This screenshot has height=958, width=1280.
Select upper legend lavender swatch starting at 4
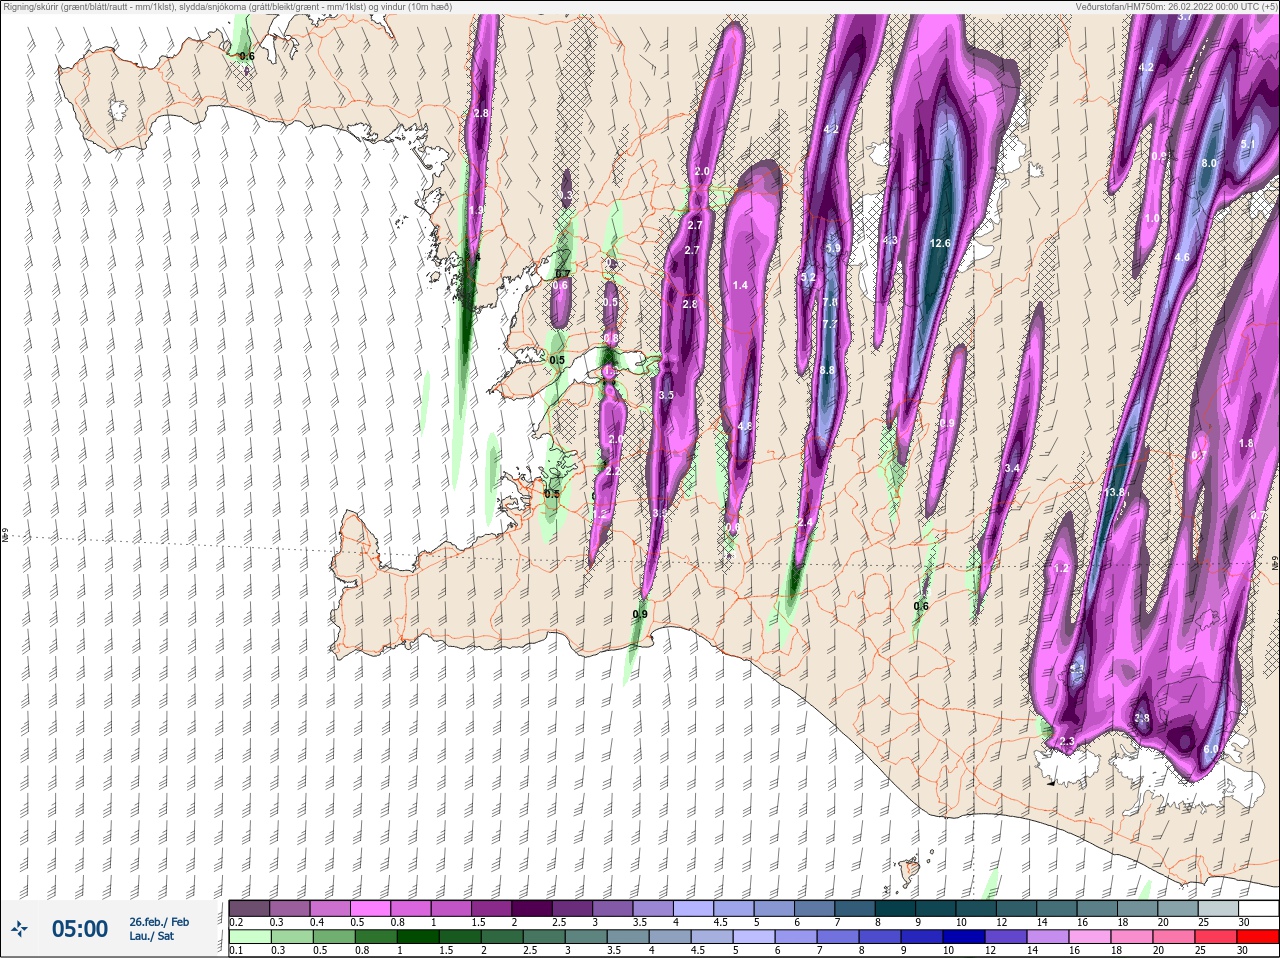pos(693,908)
